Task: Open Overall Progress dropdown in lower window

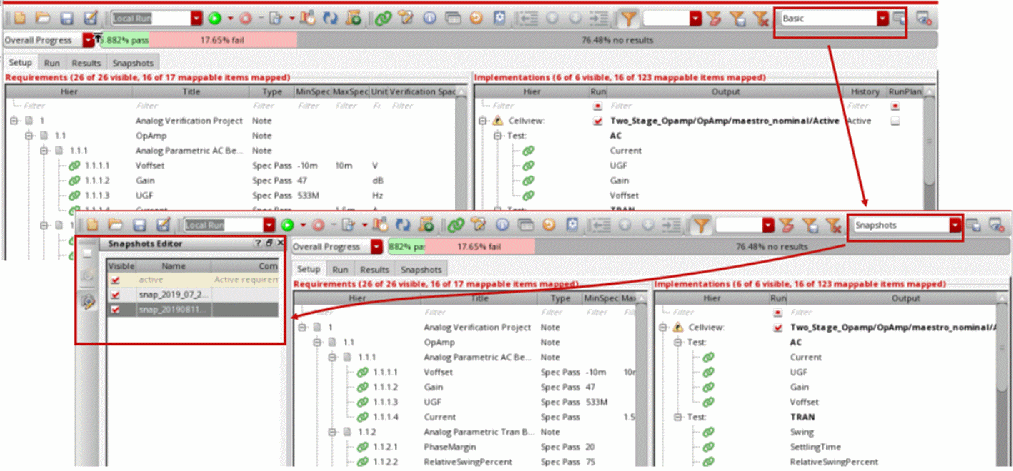Action: pos(376,247)
